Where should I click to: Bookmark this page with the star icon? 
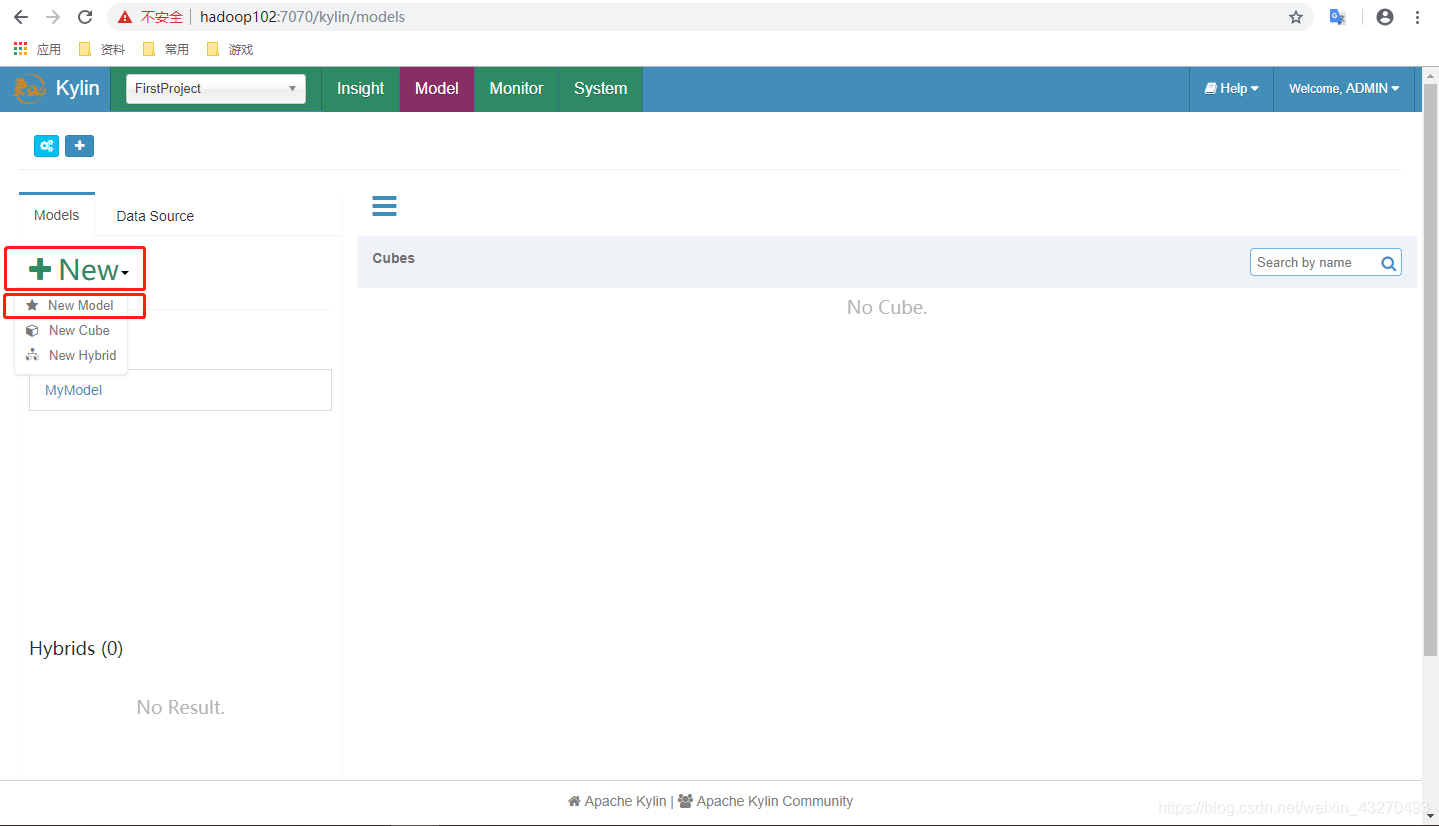pyautogui.click(x=1296, y=17)
